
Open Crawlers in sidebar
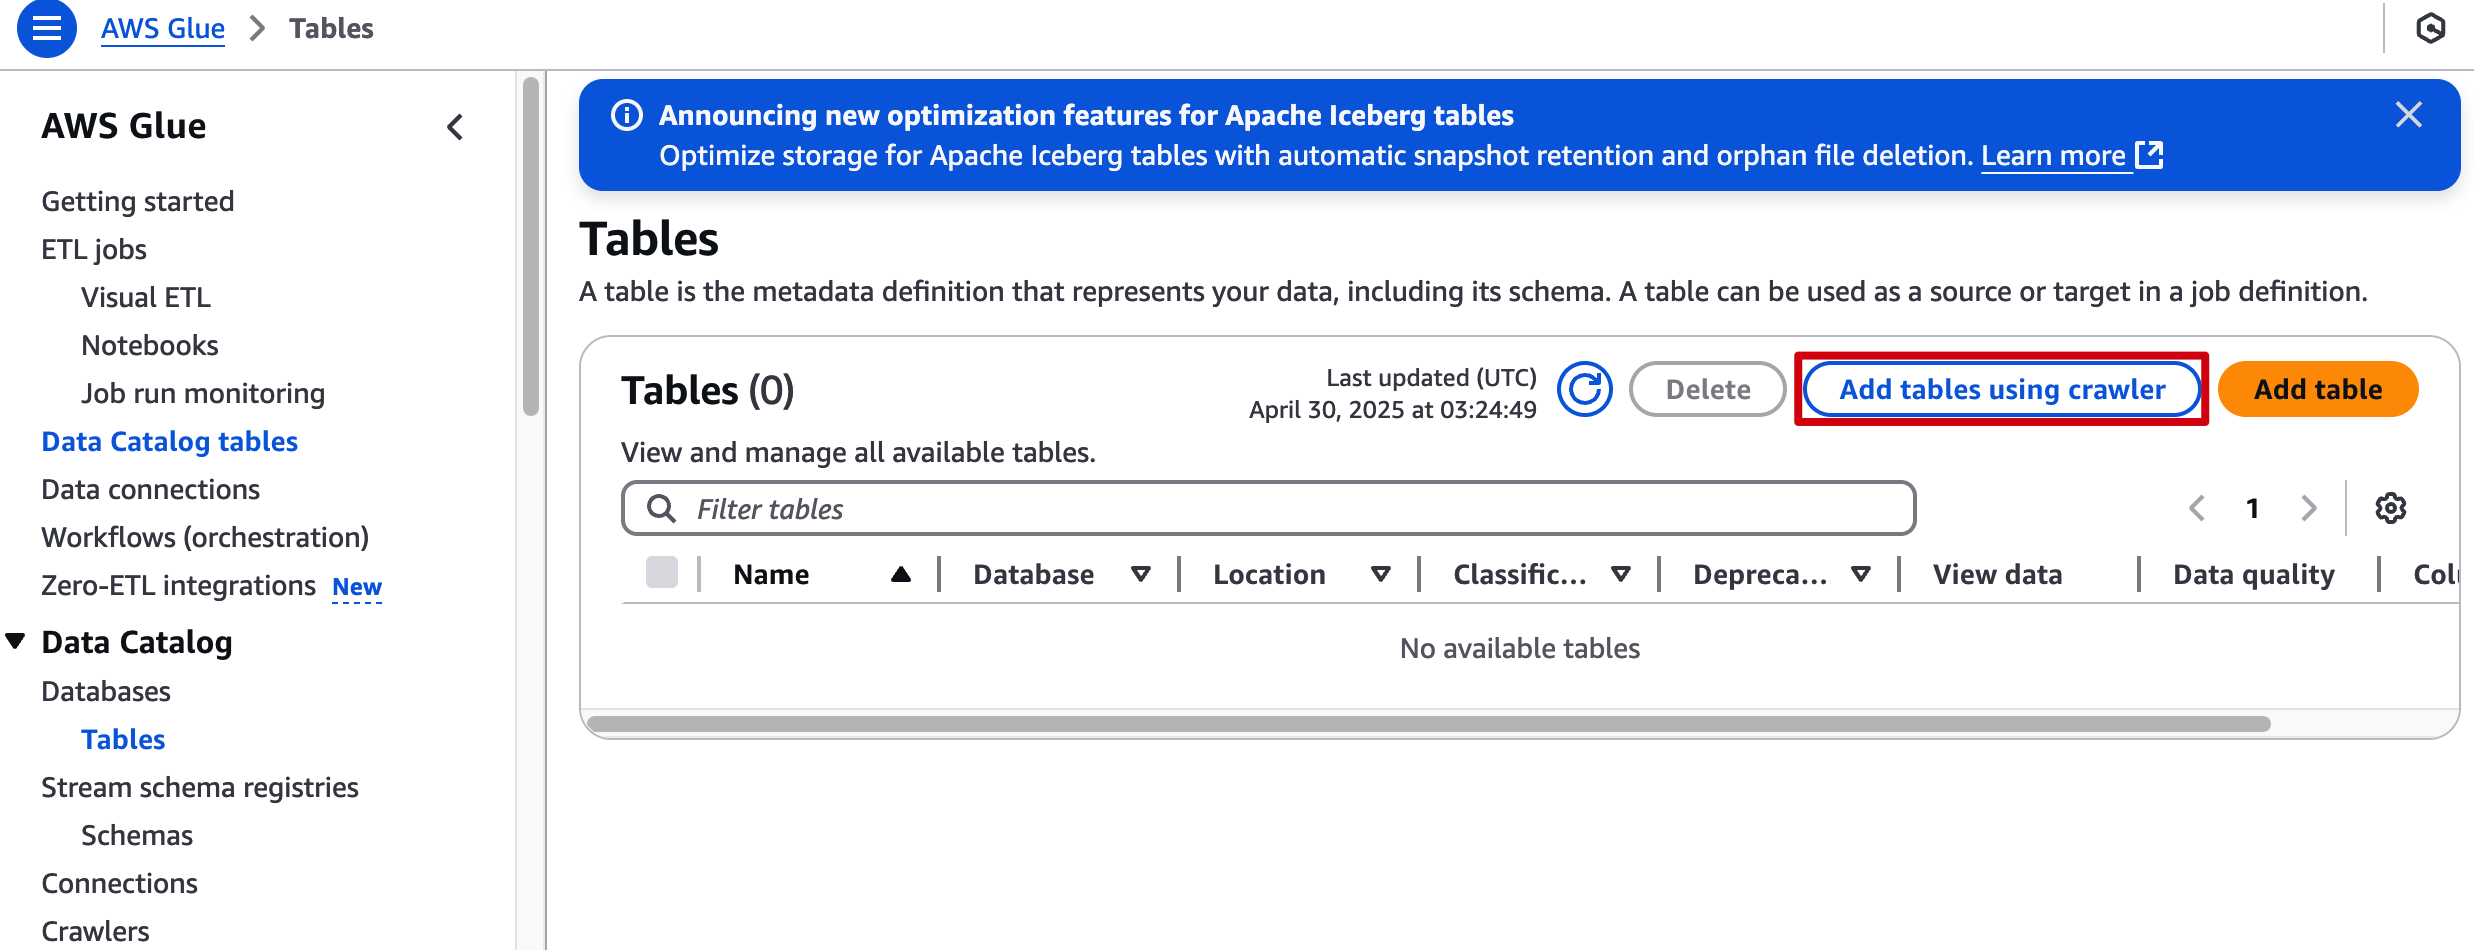(95, 931)
